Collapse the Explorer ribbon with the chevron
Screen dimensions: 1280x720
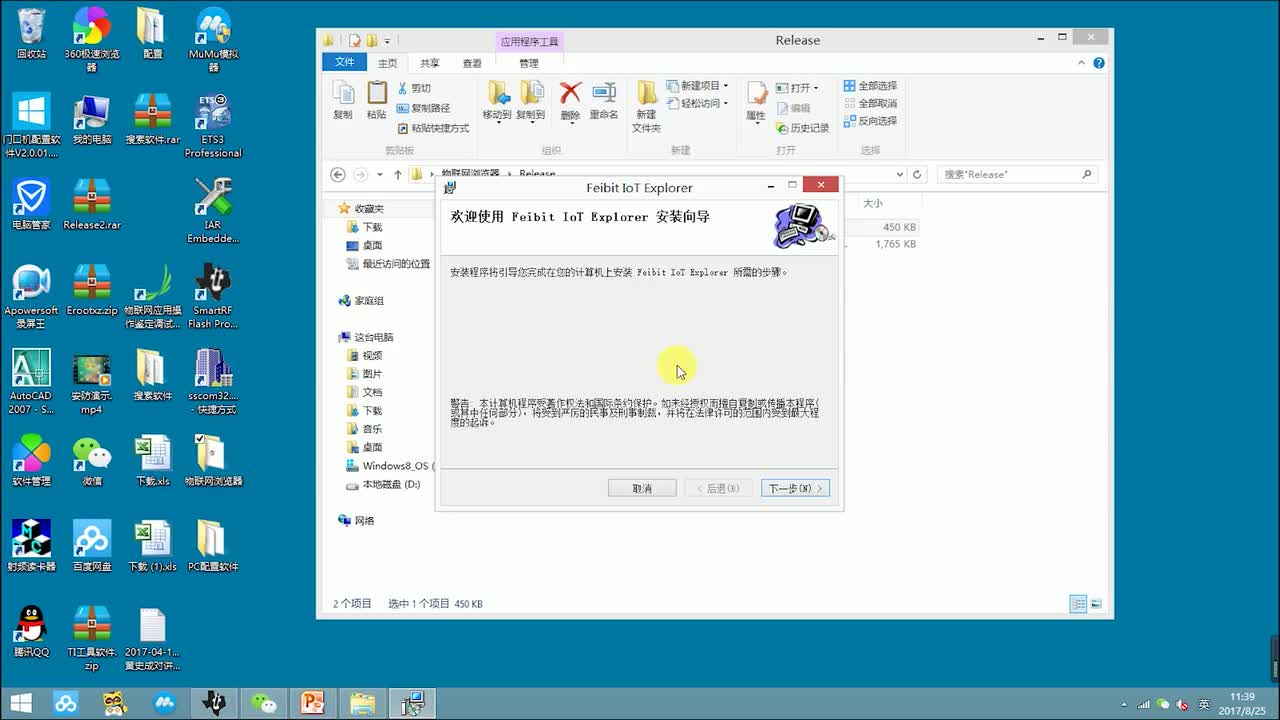pos(1082,63)
